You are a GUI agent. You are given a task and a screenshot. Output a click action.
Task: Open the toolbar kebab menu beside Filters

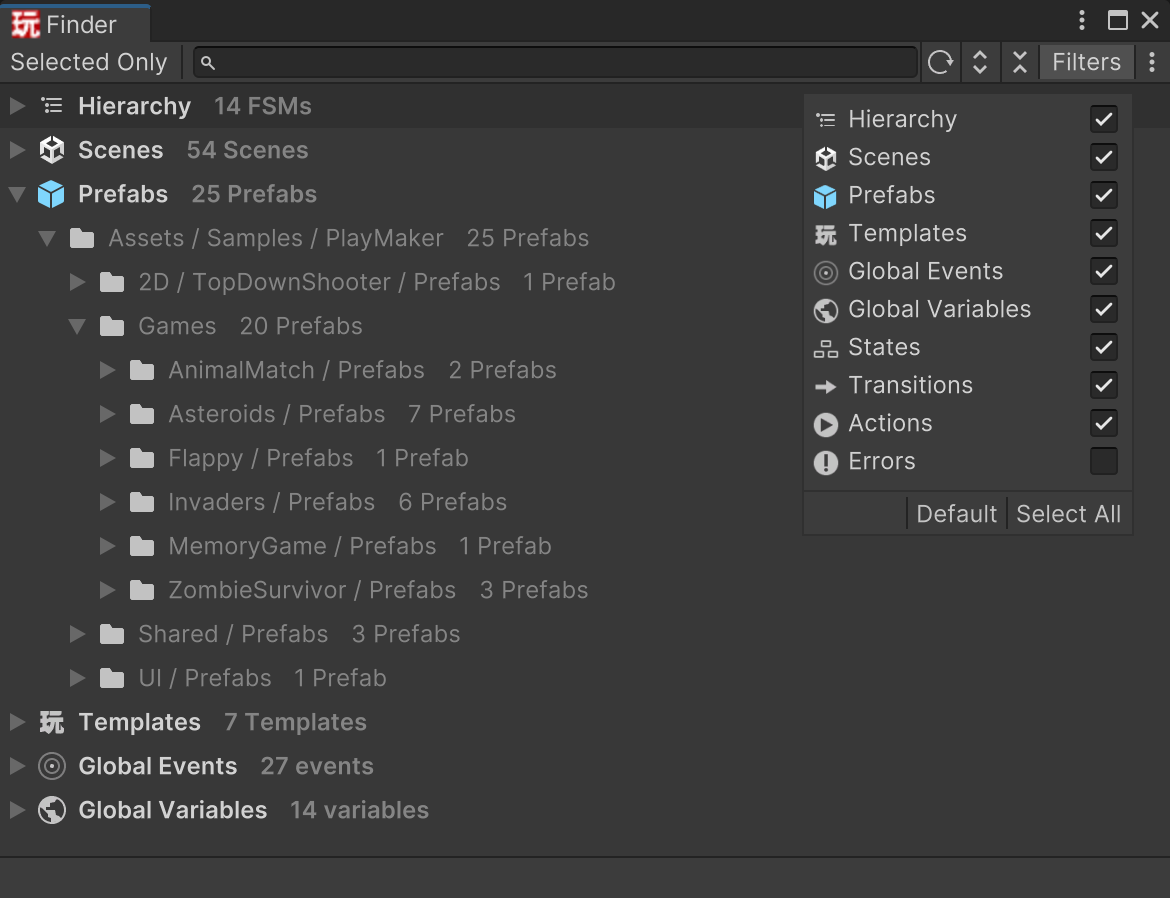point(1152,62)
